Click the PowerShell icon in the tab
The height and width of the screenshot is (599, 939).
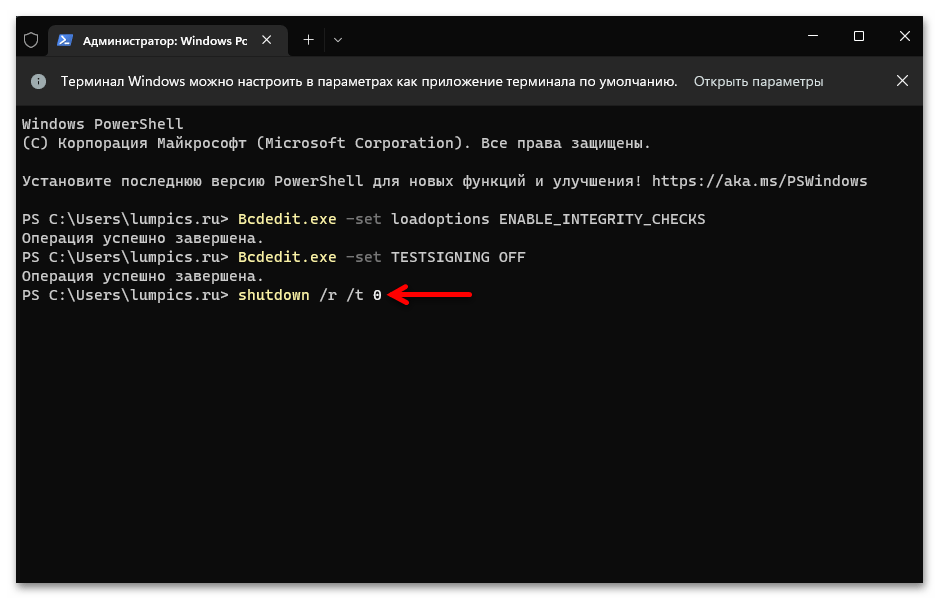click(65, 40)
